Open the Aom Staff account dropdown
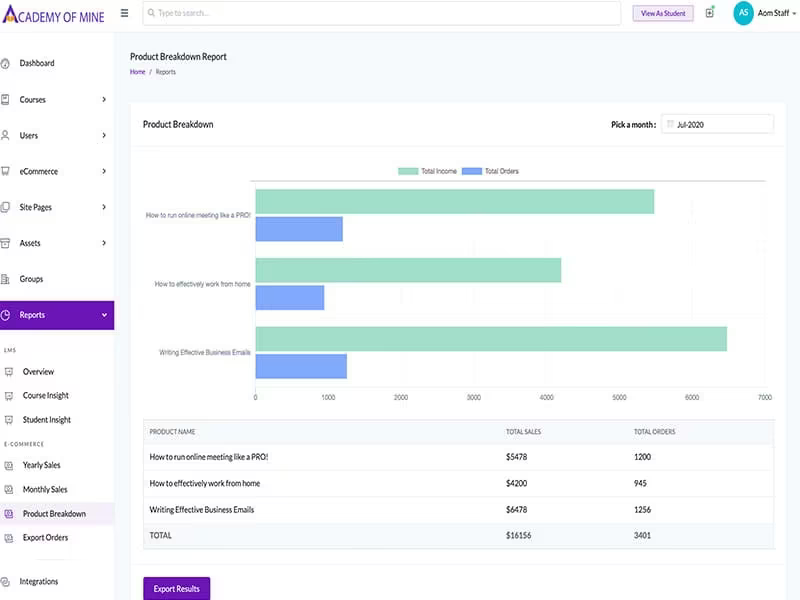 click(777, 13)
